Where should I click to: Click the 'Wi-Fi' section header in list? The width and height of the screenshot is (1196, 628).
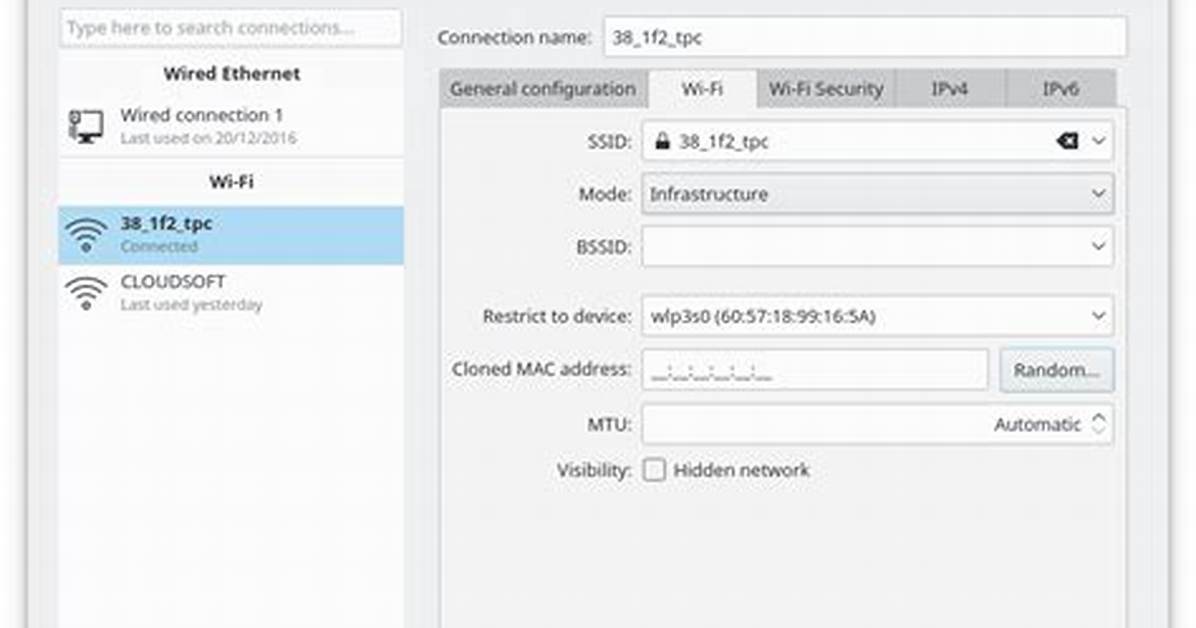click(231, 182)
